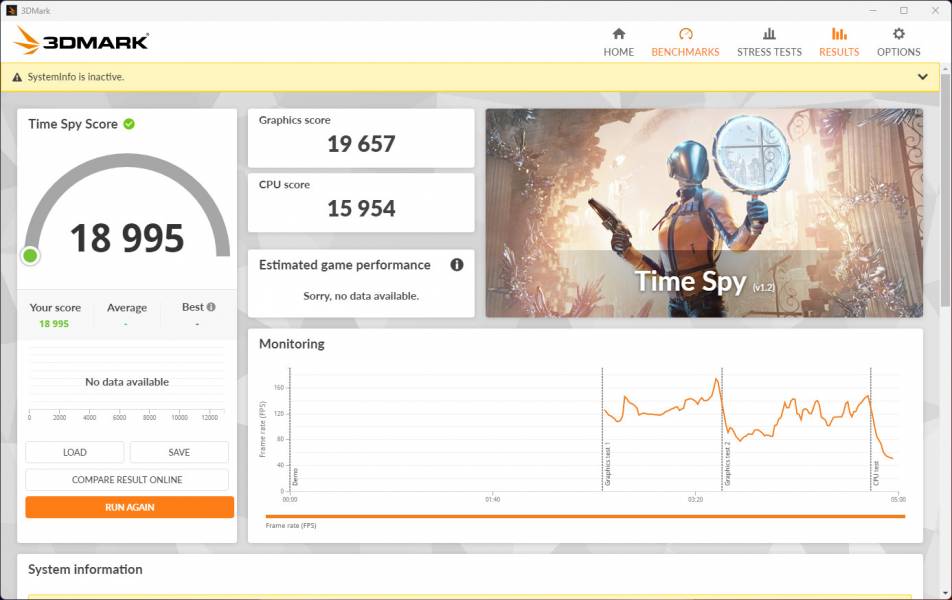The image size is (952, 600).
Task: Click the Graphics test 1 marker in chart
Action: (606, 465)
